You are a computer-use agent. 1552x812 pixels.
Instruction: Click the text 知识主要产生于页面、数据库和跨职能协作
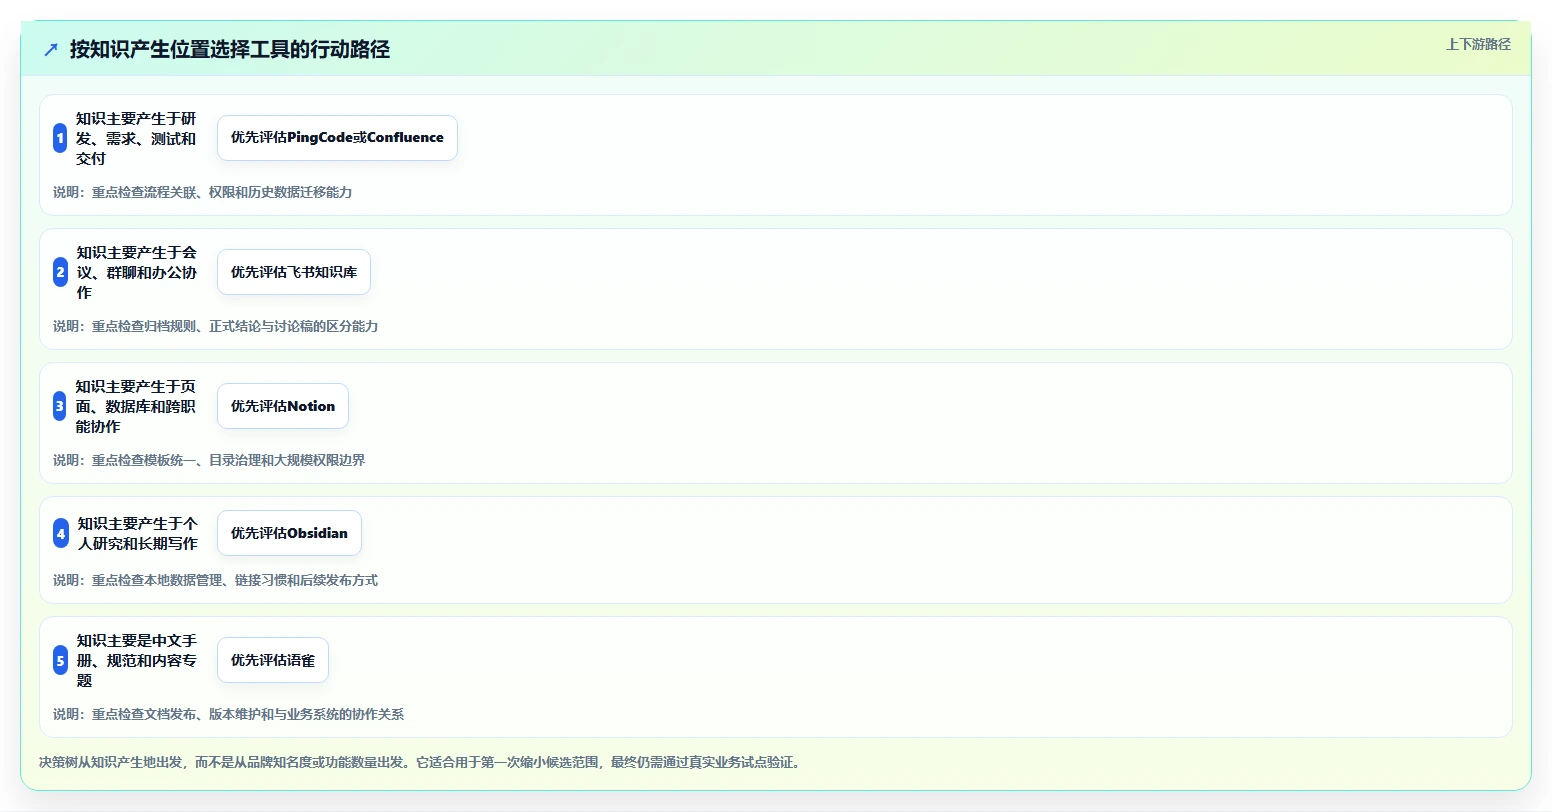136,406
